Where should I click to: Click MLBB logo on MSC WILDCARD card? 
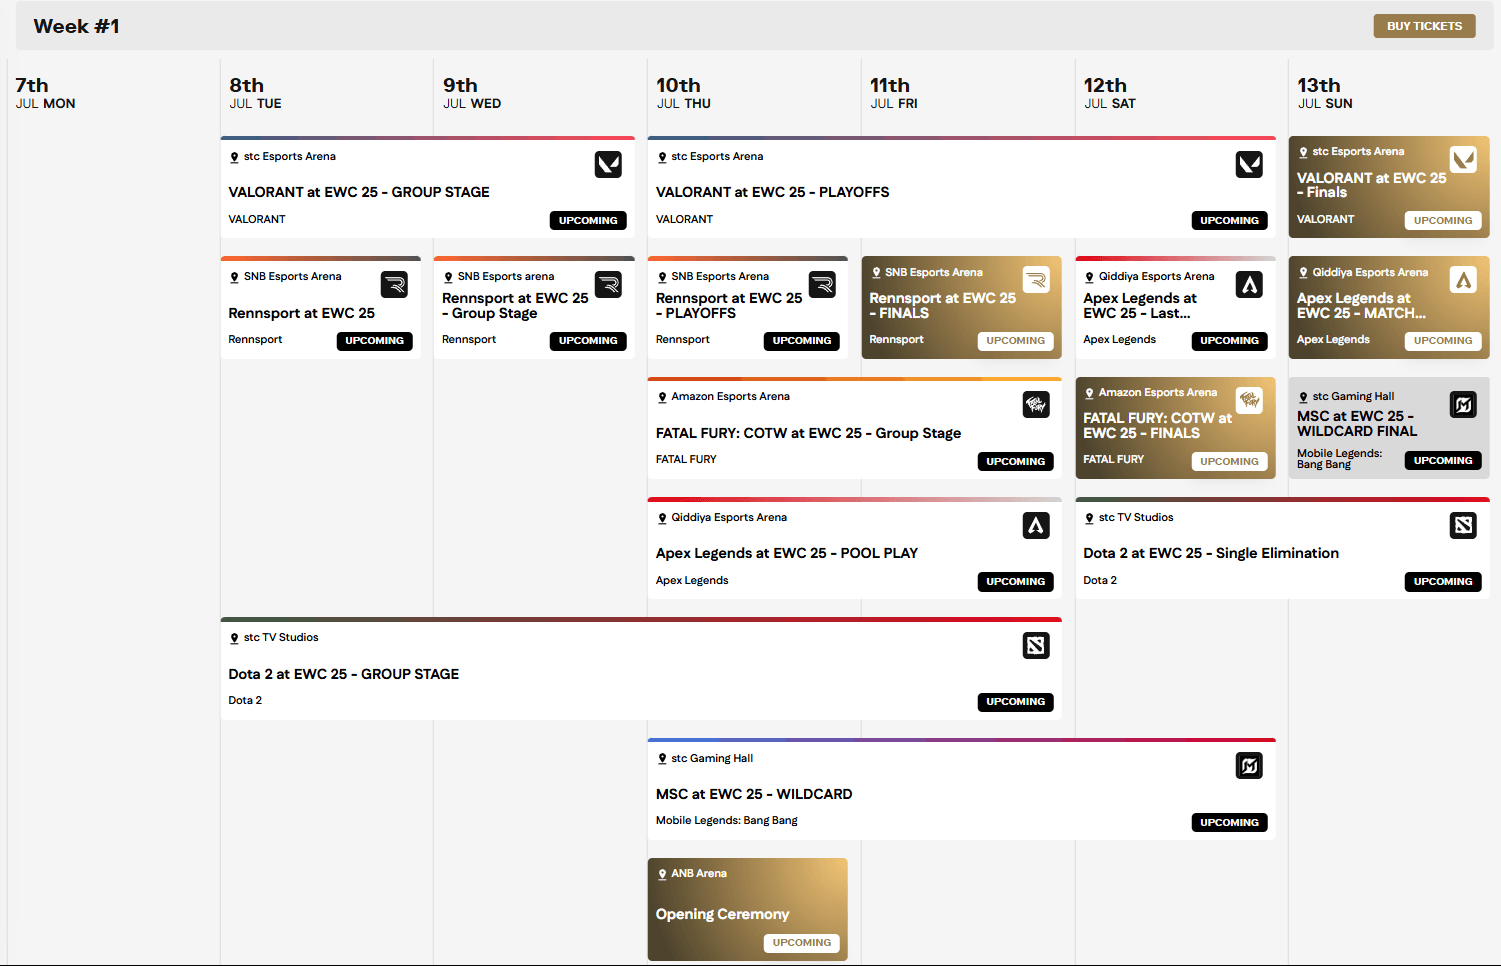tap(1249, 766)
